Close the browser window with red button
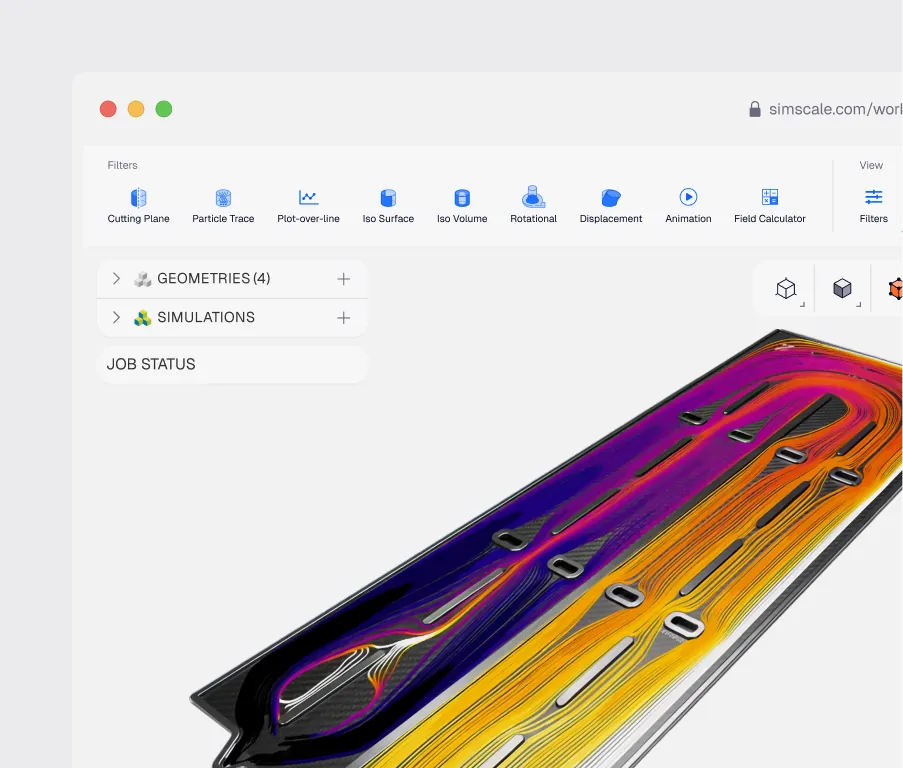This screenshot has width=903, height=768. 108,109
